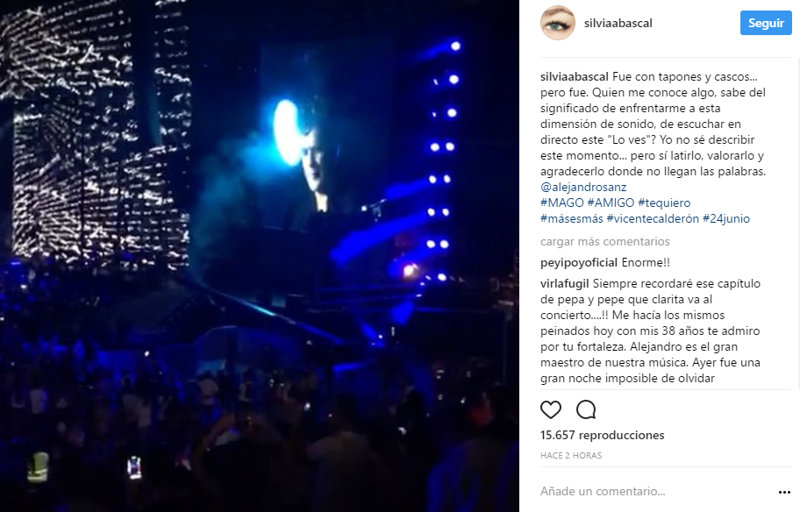Open the HACE 2 HORAS timestamp
Viewport: 800px width, 512px height.
[571, 455]
